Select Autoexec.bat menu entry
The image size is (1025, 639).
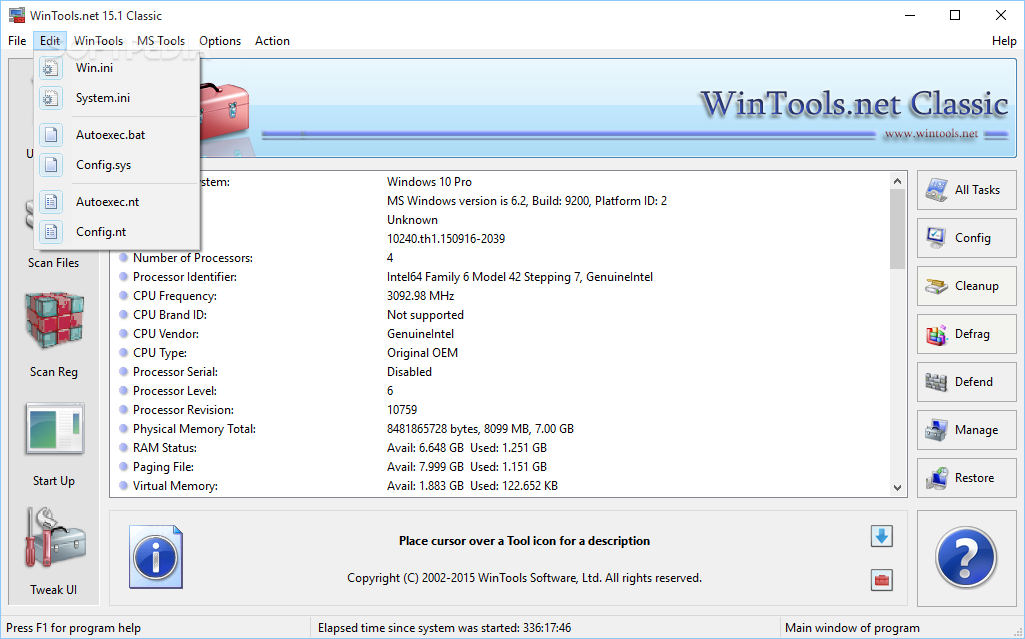(x=116, y=135)
